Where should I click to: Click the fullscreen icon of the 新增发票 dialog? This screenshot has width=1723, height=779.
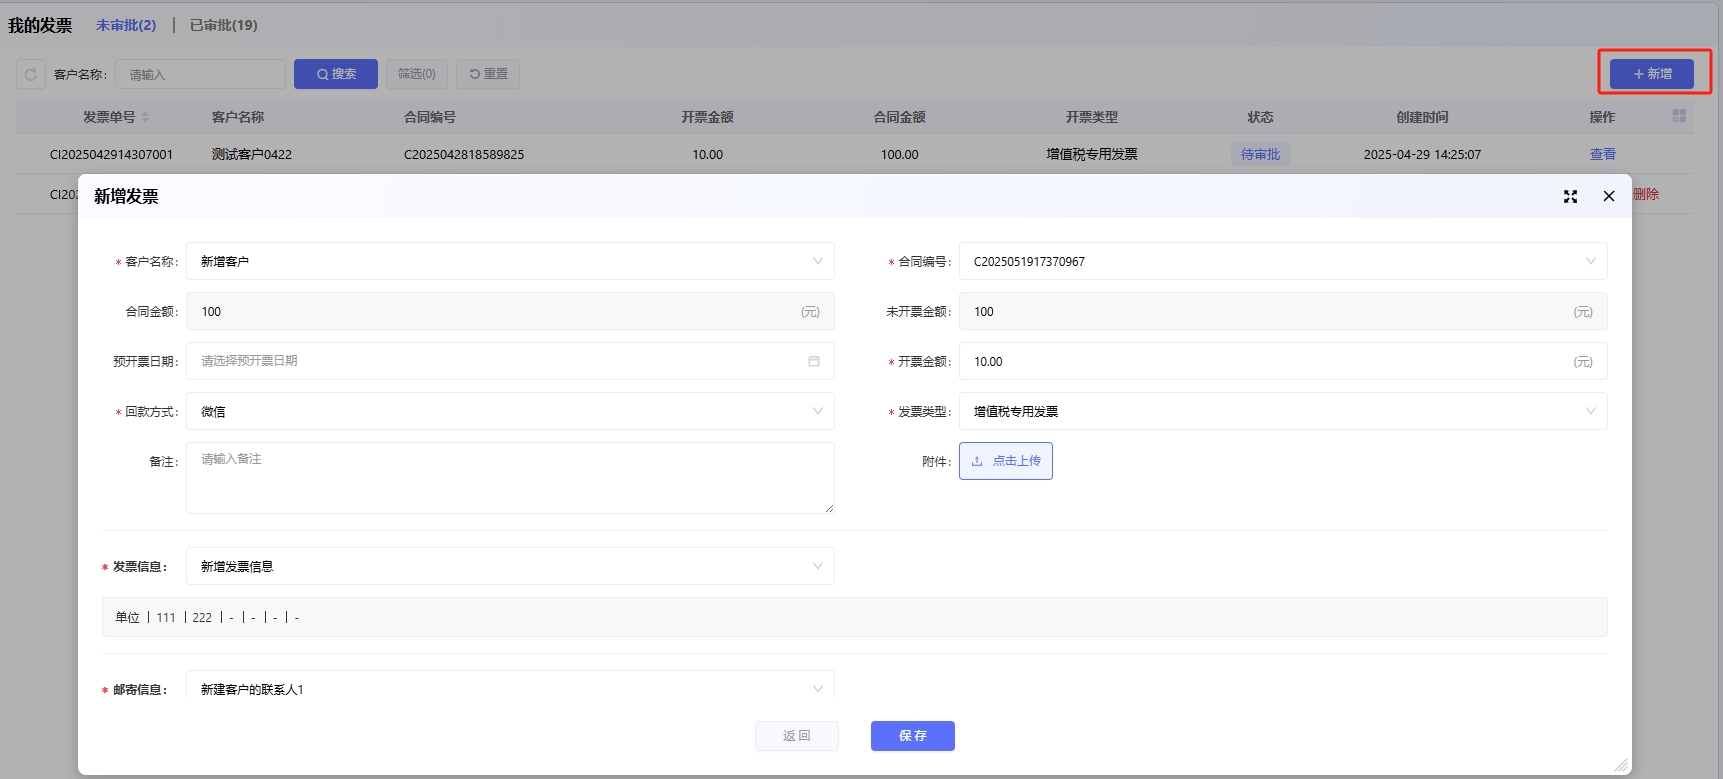click(1570, 197)
